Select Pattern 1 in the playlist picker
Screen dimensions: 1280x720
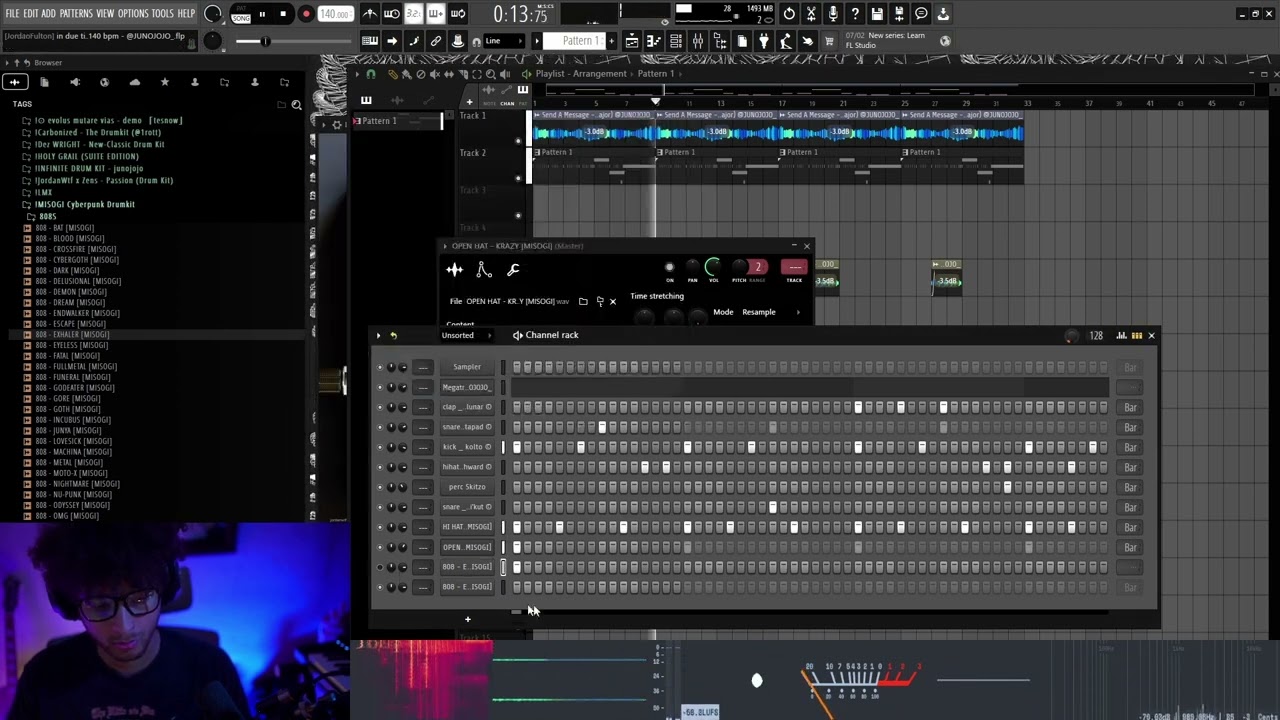click(x=396, y=121)
